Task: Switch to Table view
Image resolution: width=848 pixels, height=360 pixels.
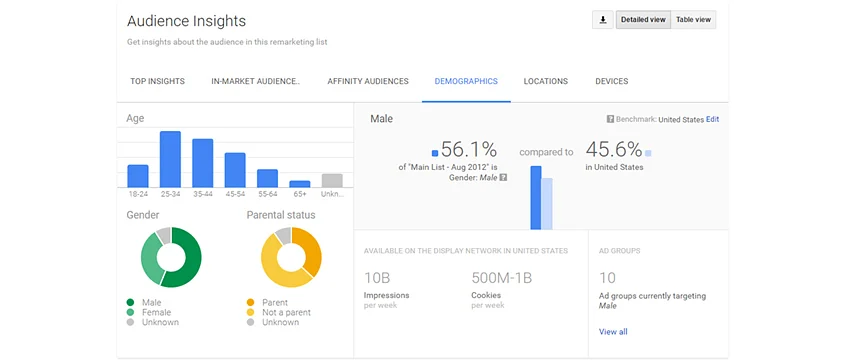Action: coord(693,20)
